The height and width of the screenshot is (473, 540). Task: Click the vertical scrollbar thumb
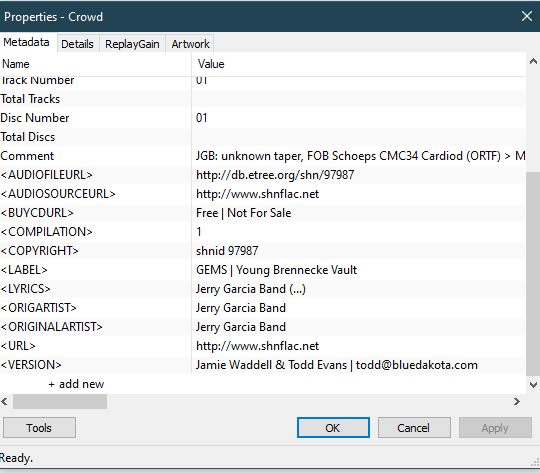pyautogui.click(x=533, y=274)
